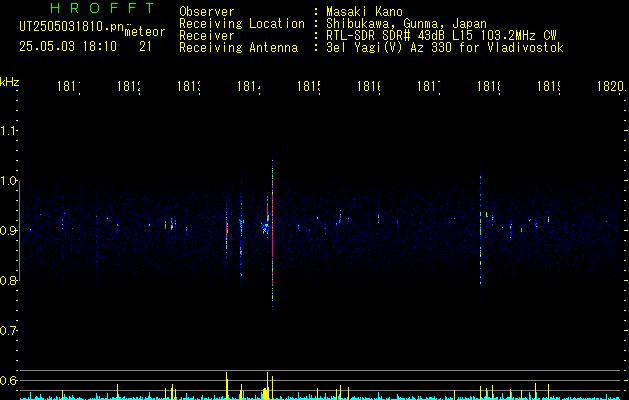The width and height of the screenshot is (629, 400).
Task: Click the meteor count value 21
Action: (145, 47)
